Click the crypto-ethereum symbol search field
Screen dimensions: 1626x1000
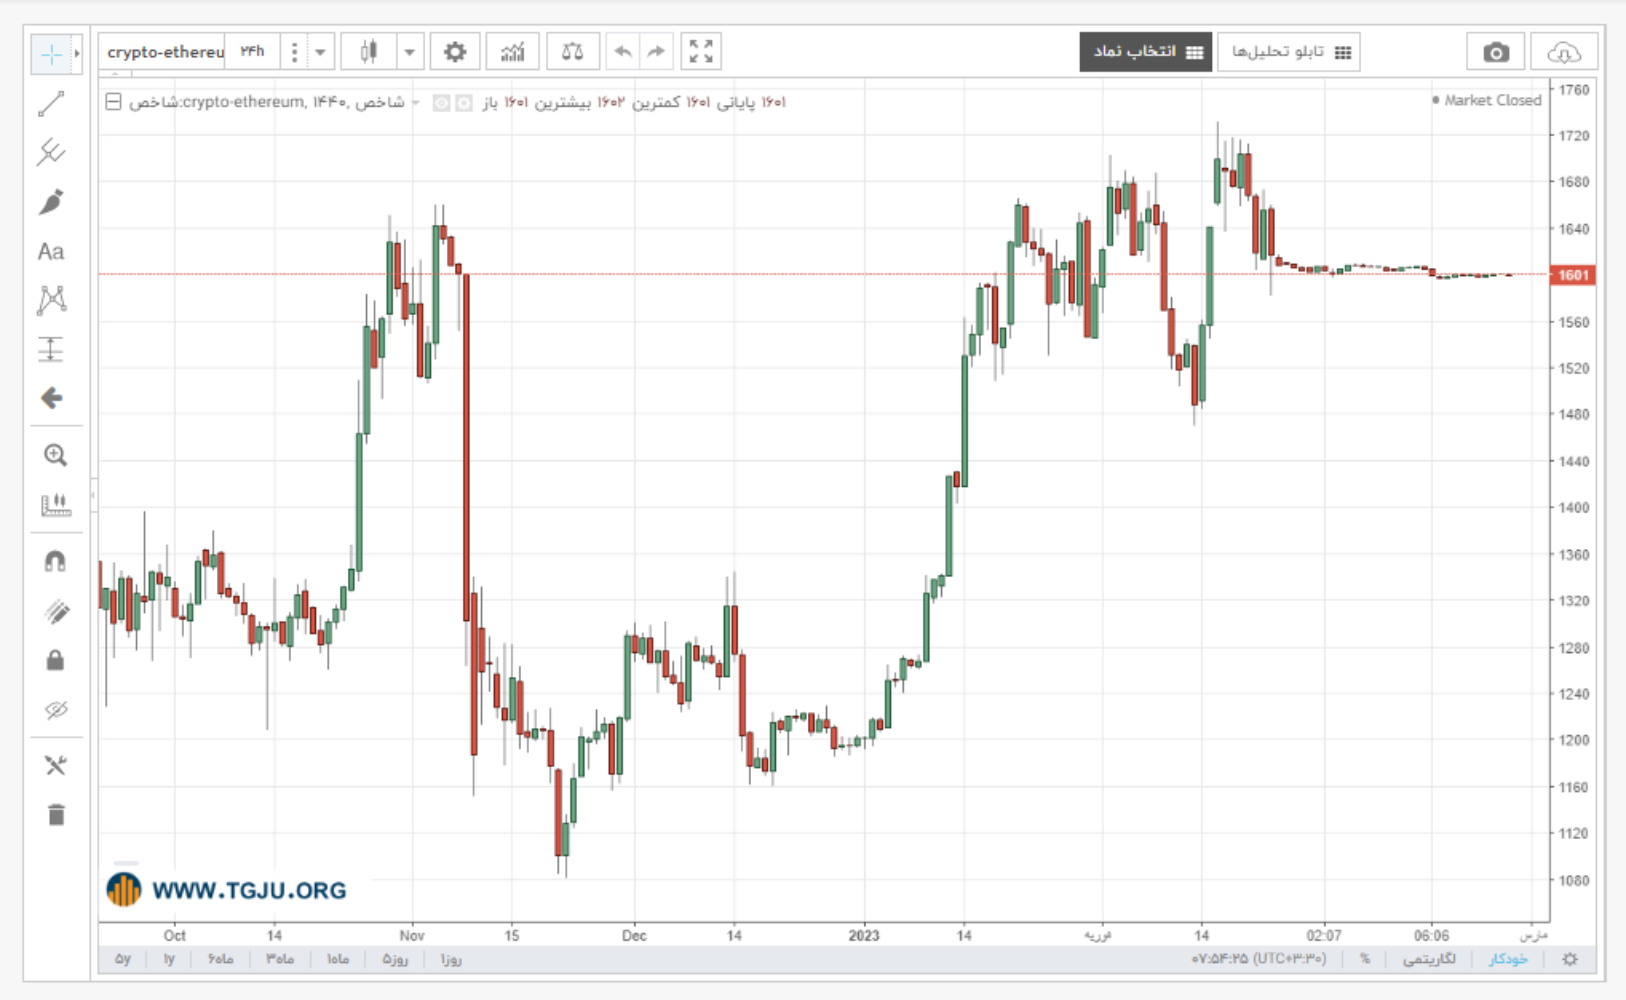pyautogui.click(x=163, y=52)
